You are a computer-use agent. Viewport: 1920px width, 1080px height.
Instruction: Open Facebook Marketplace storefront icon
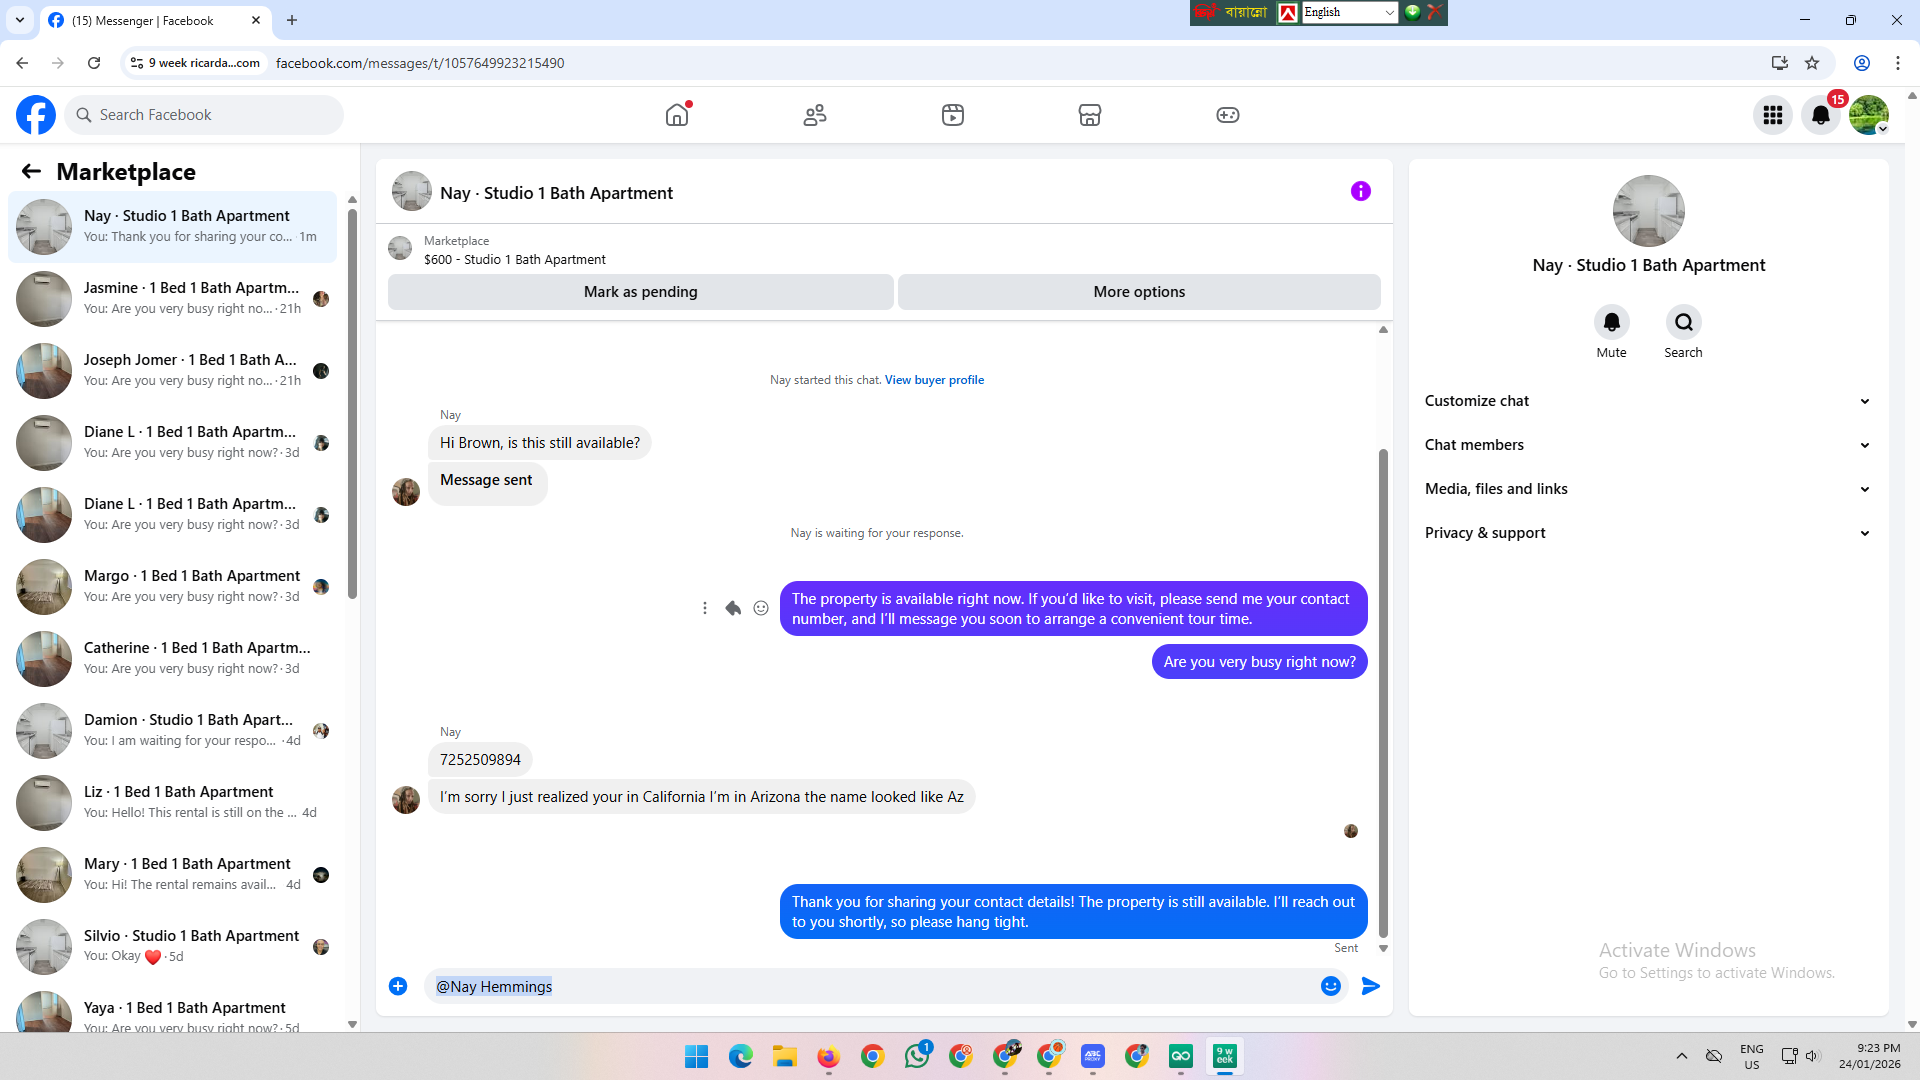1090,115
